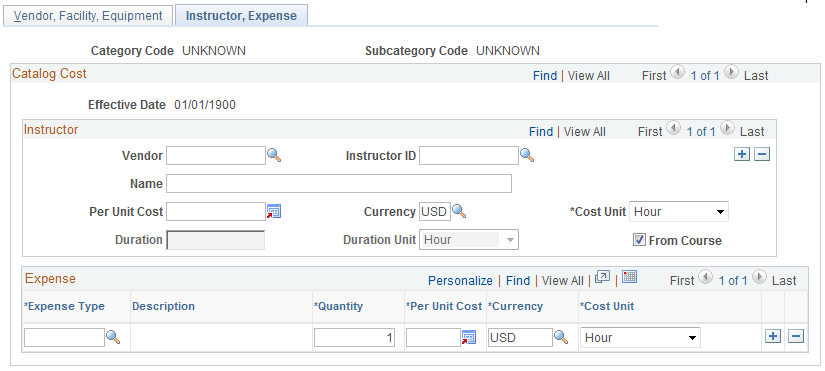Click Category Code UNKNOWN value
The width and height of the screenshot is (825, 371).
(214, 51)
